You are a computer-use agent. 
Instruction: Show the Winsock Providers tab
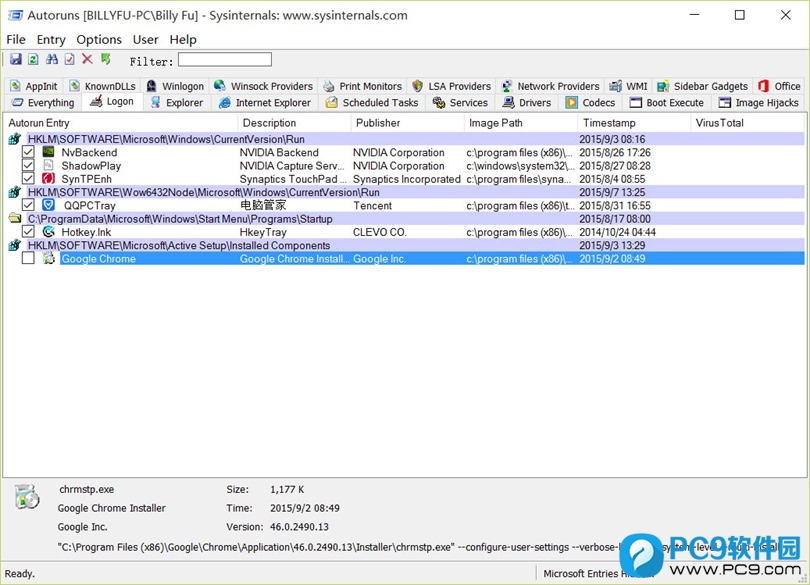[264, 86]
